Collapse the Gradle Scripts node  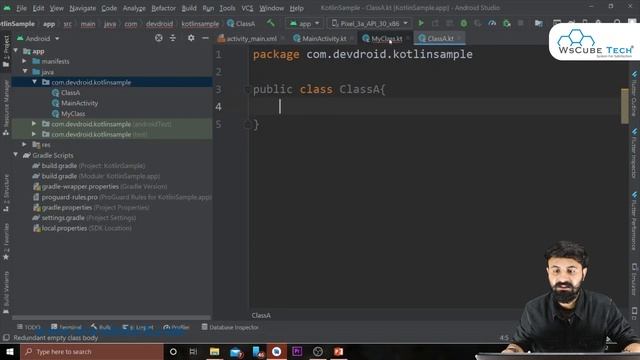pyautogui.click(x=16, y=155)
